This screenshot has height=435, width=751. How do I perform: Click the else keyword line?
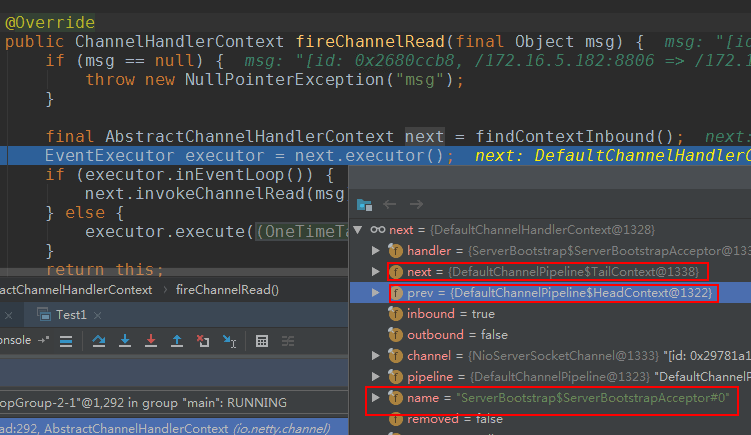tap(85, 213)
